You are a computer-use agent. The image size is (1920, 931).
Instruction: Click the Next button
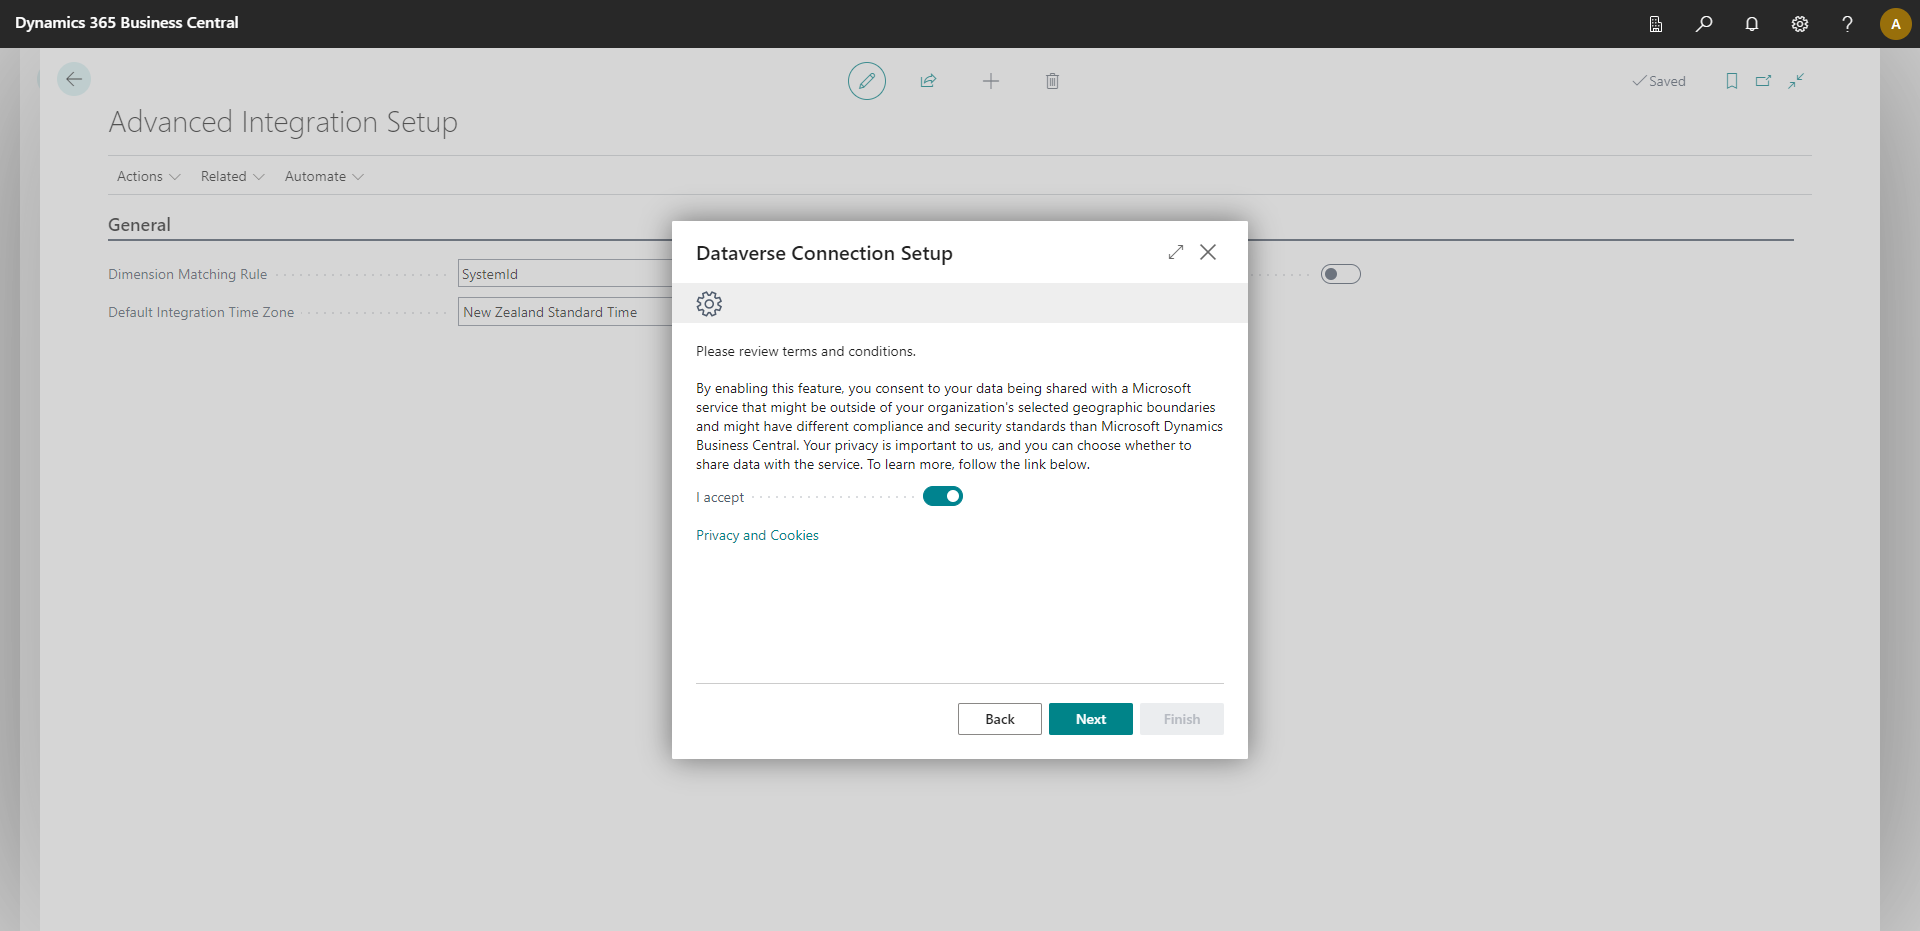(1091, 719)
